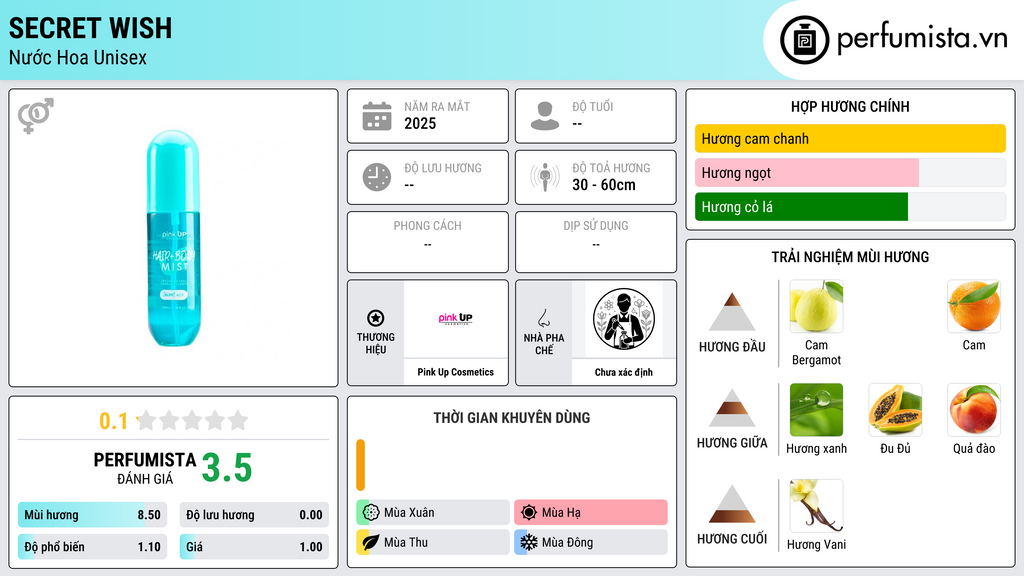Click the sun icon beside Mùa Hạ
1024x576 pixels.
pyautogui.click(x=529, y=512)
